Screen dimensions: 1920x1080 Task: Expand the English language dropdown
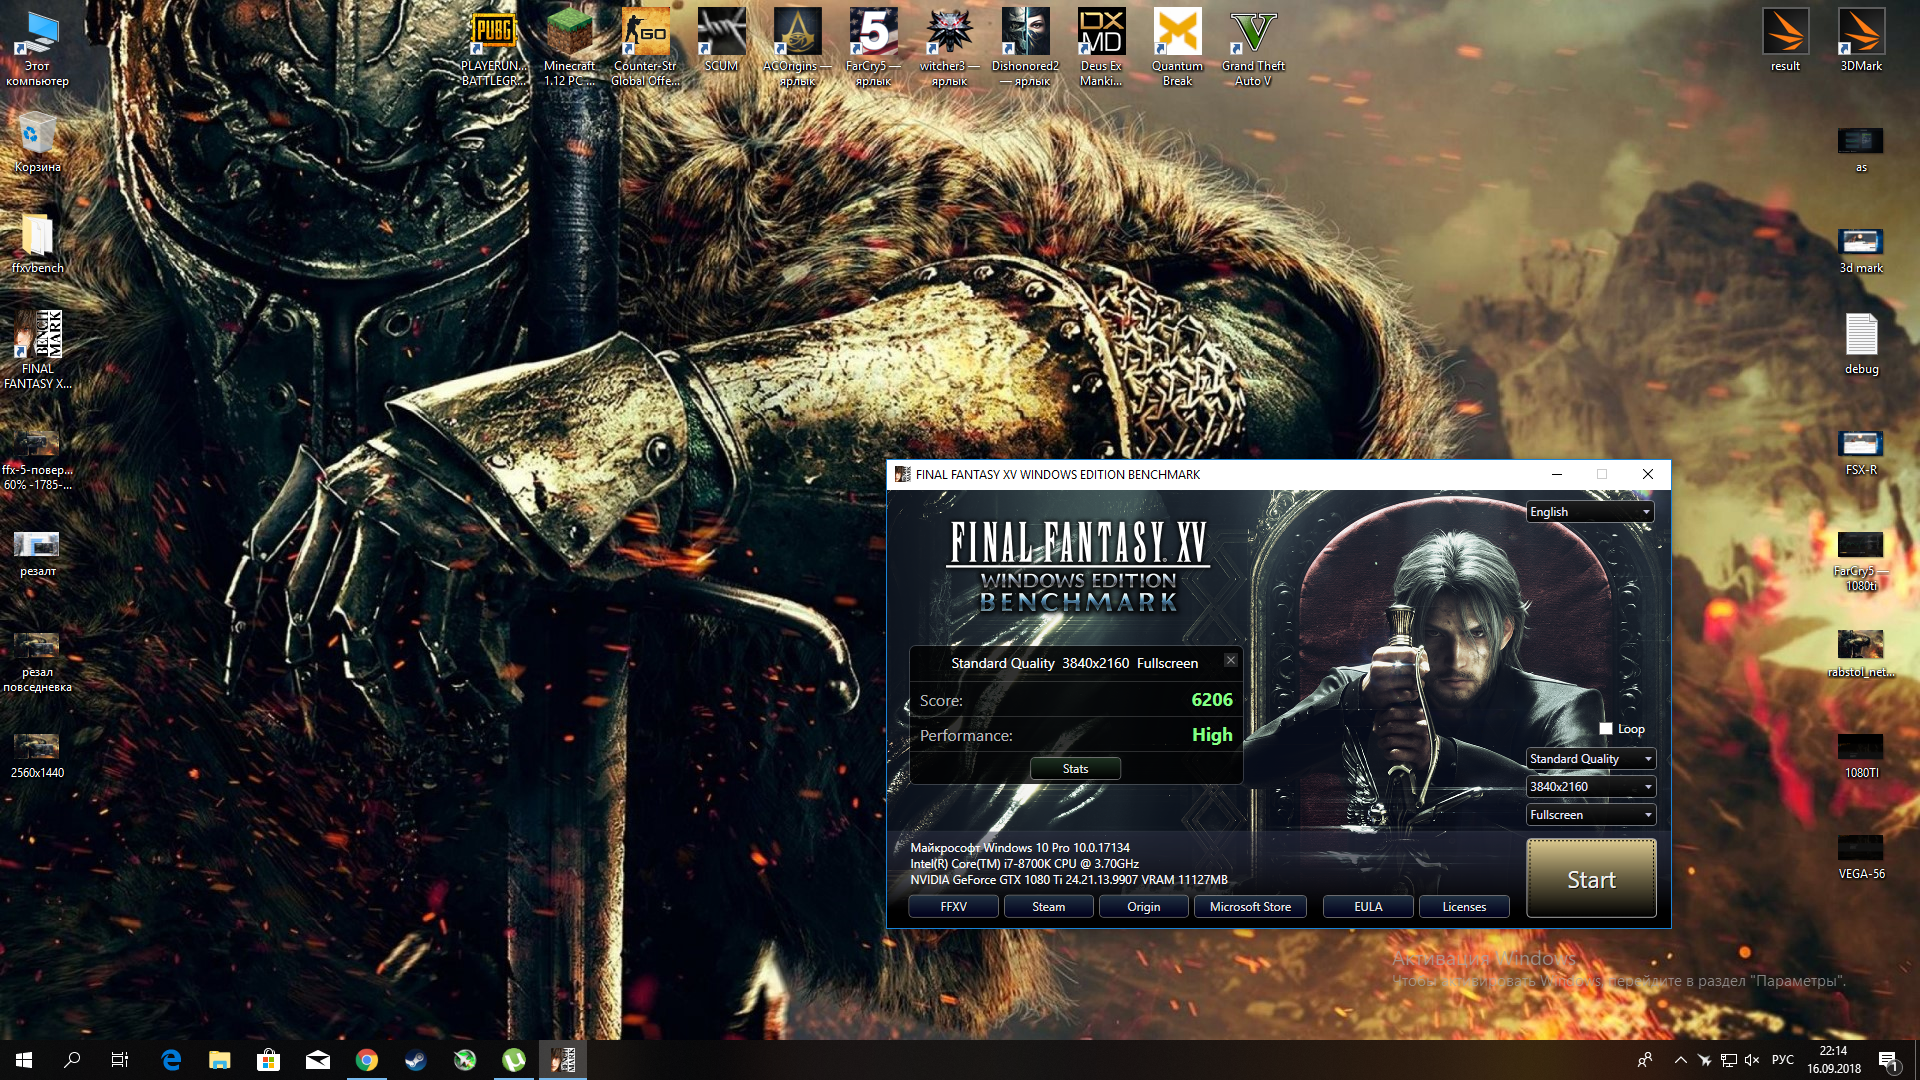1590,512
